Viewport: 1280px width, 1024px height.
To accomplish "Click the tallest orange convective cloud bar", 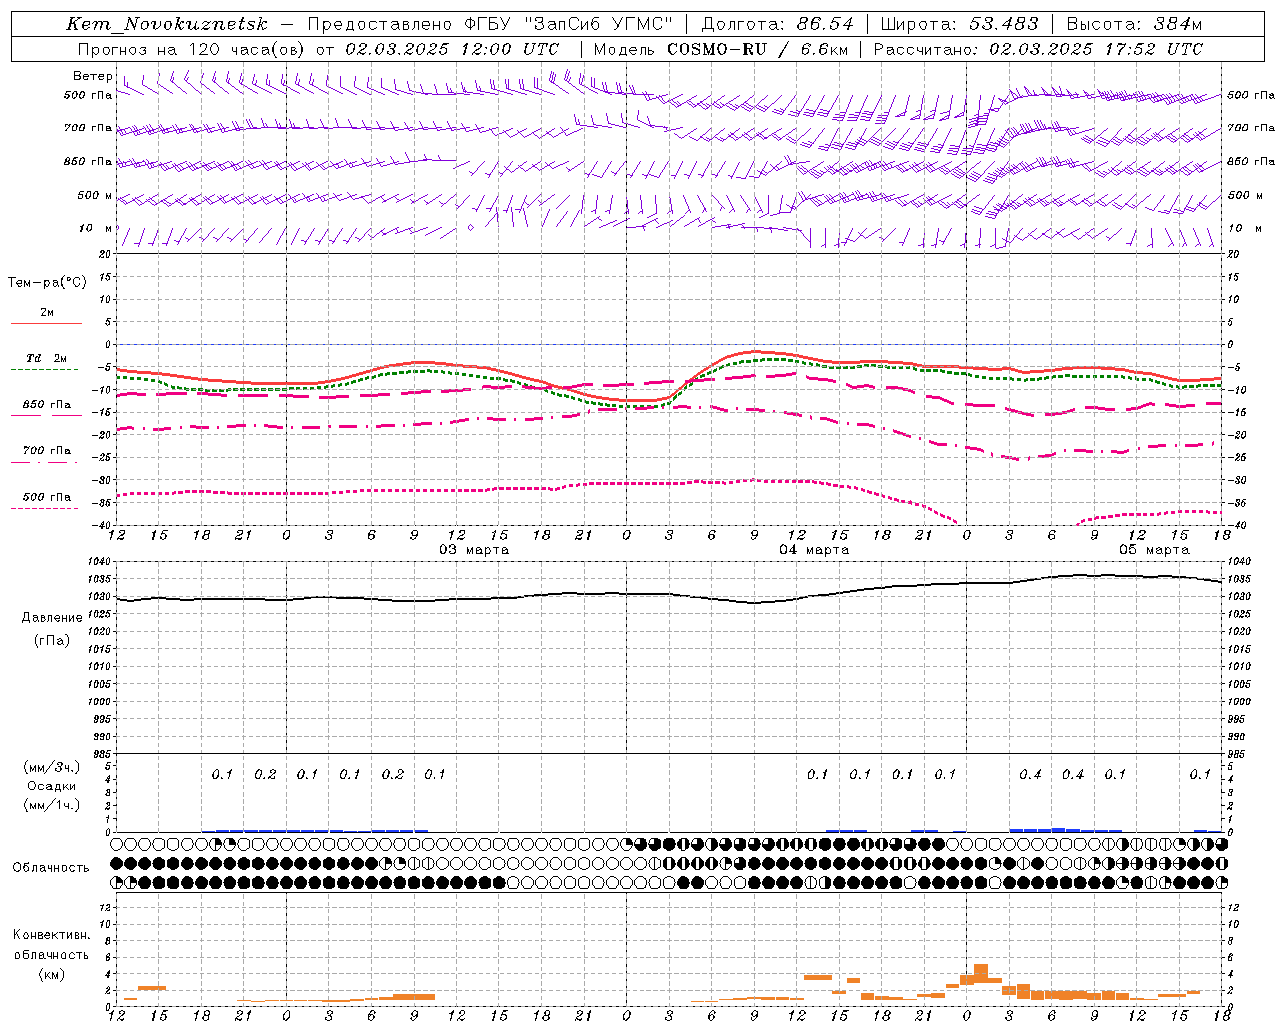I will point(981,974).
